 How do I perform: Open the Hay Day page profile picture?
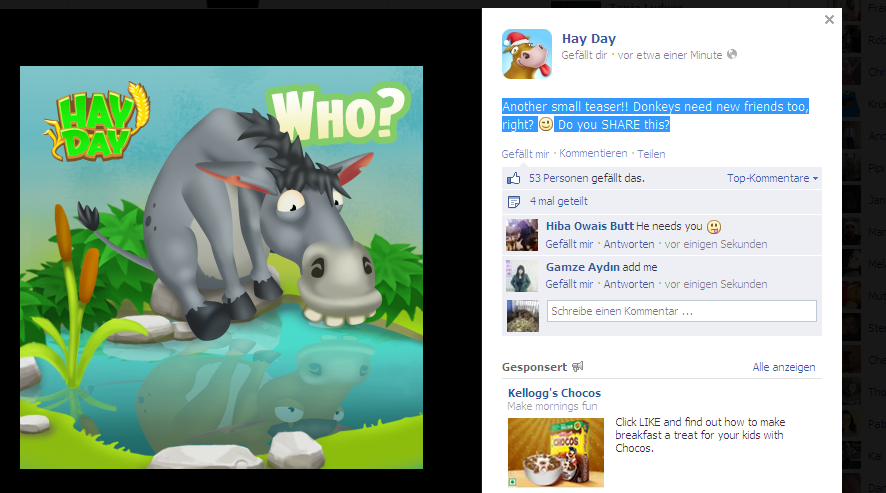(x=527, y=54)
